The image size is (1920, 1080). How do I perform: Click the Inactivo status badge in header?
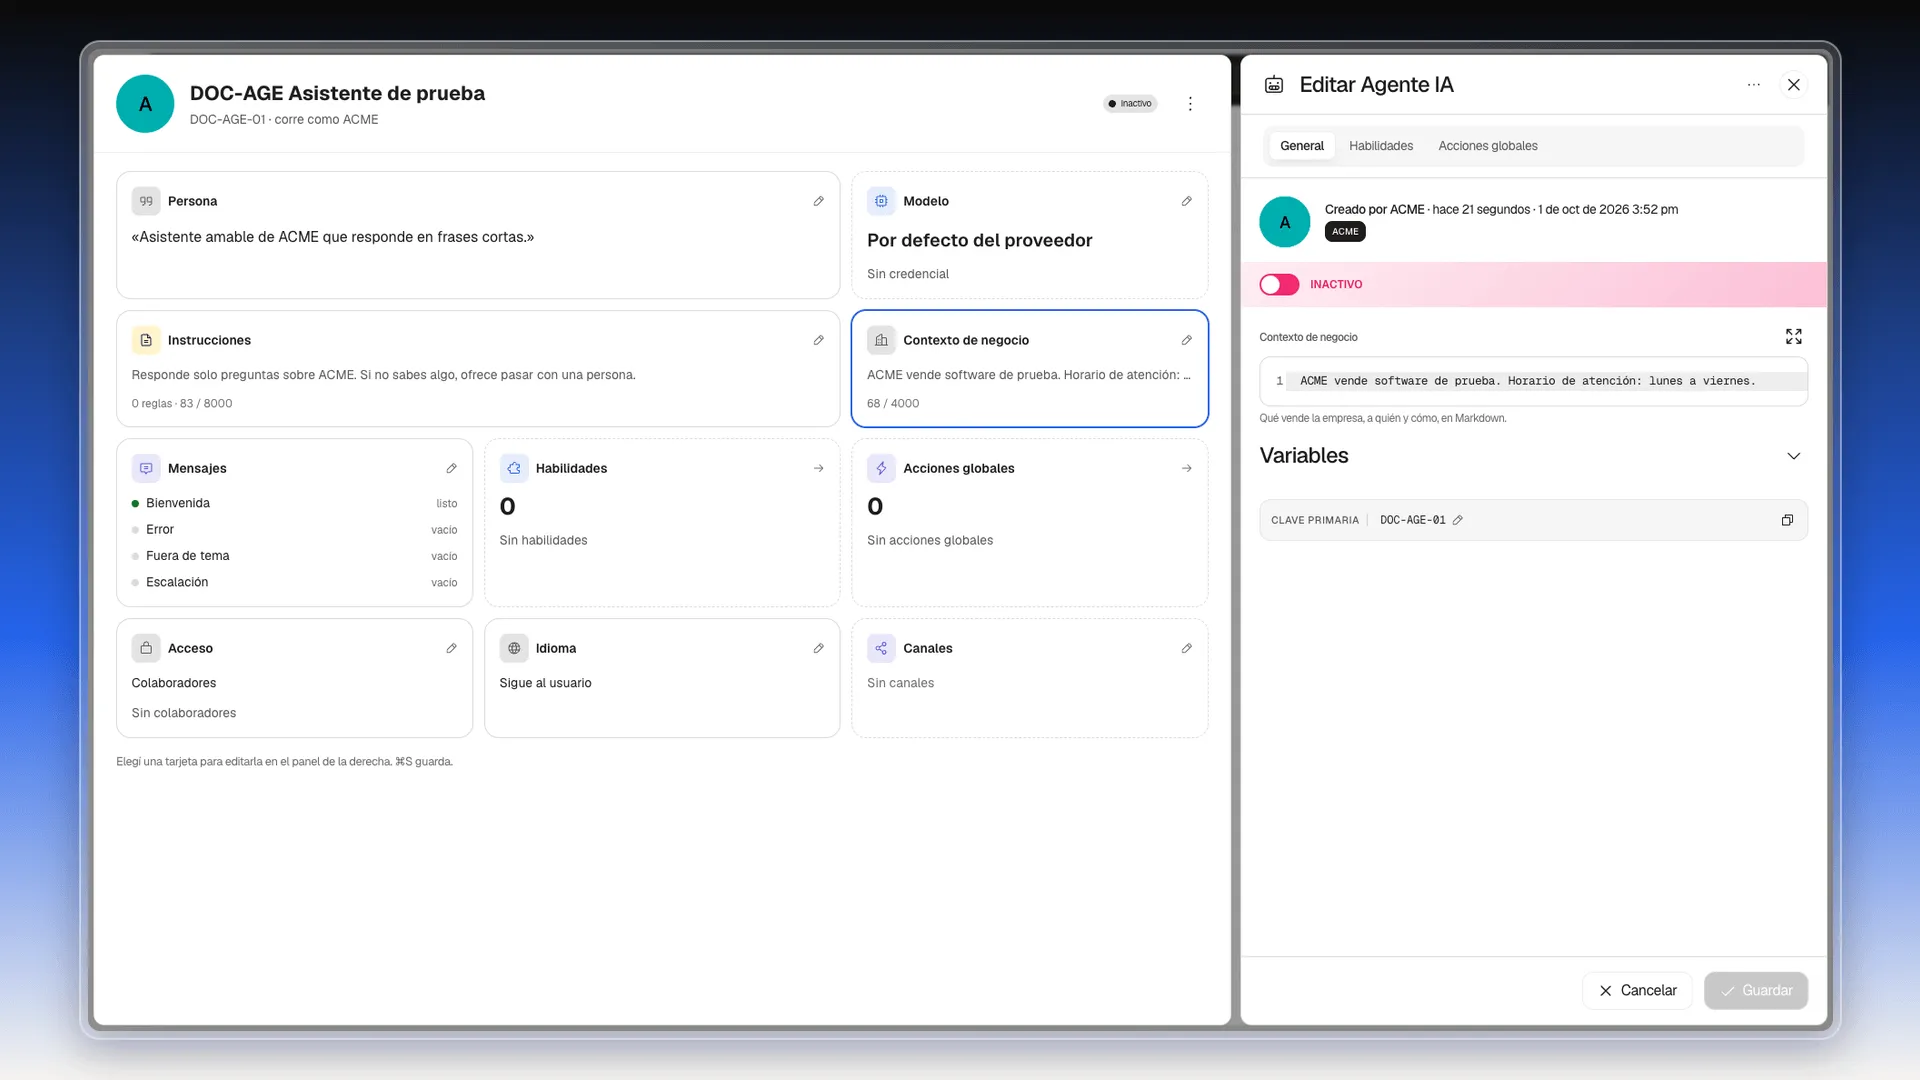tap(1130, 104)
